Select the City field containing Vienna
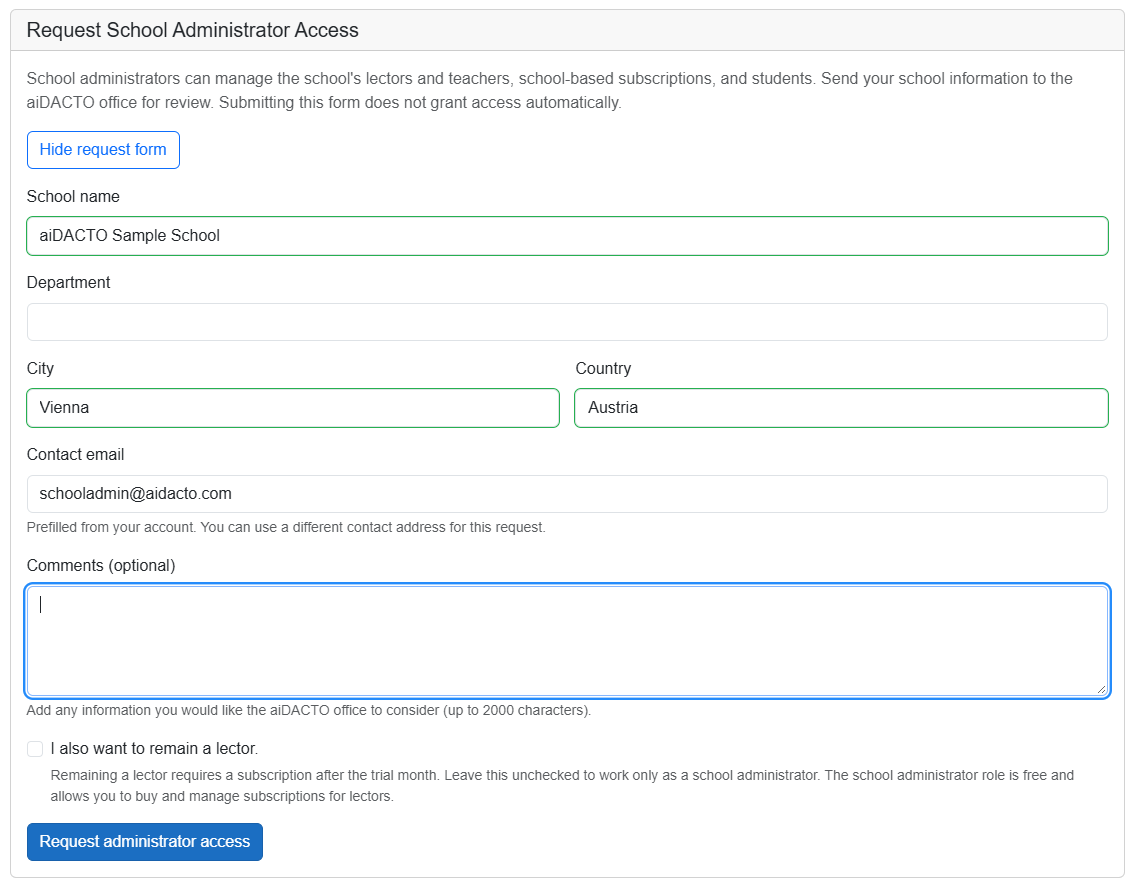The image size is (1132, 889). [x=293, y=407]
